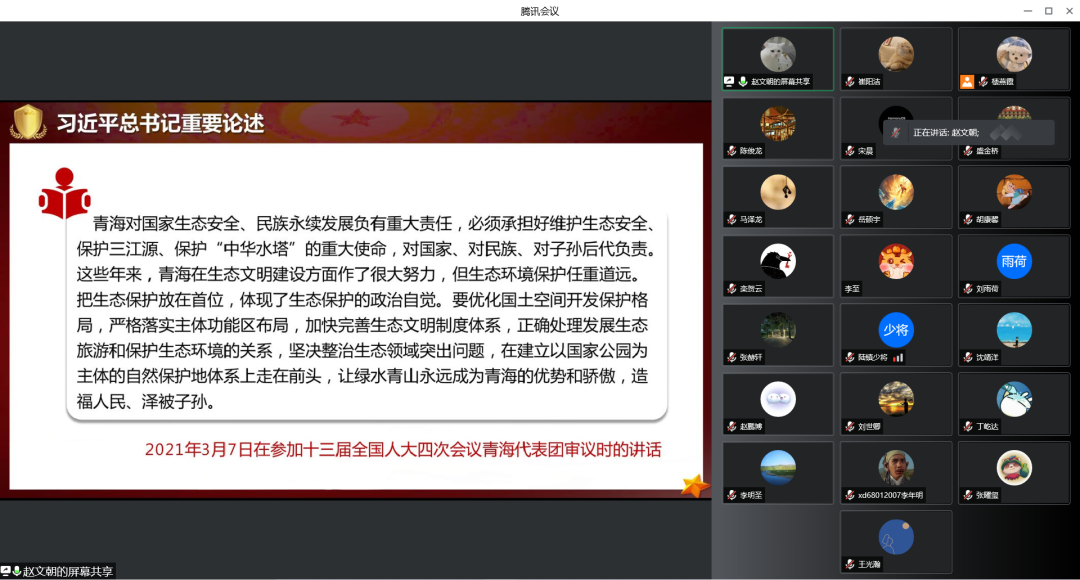Click the white cat avatar of 赵文朝
The image size is (1080, 580).
point(777,54)
